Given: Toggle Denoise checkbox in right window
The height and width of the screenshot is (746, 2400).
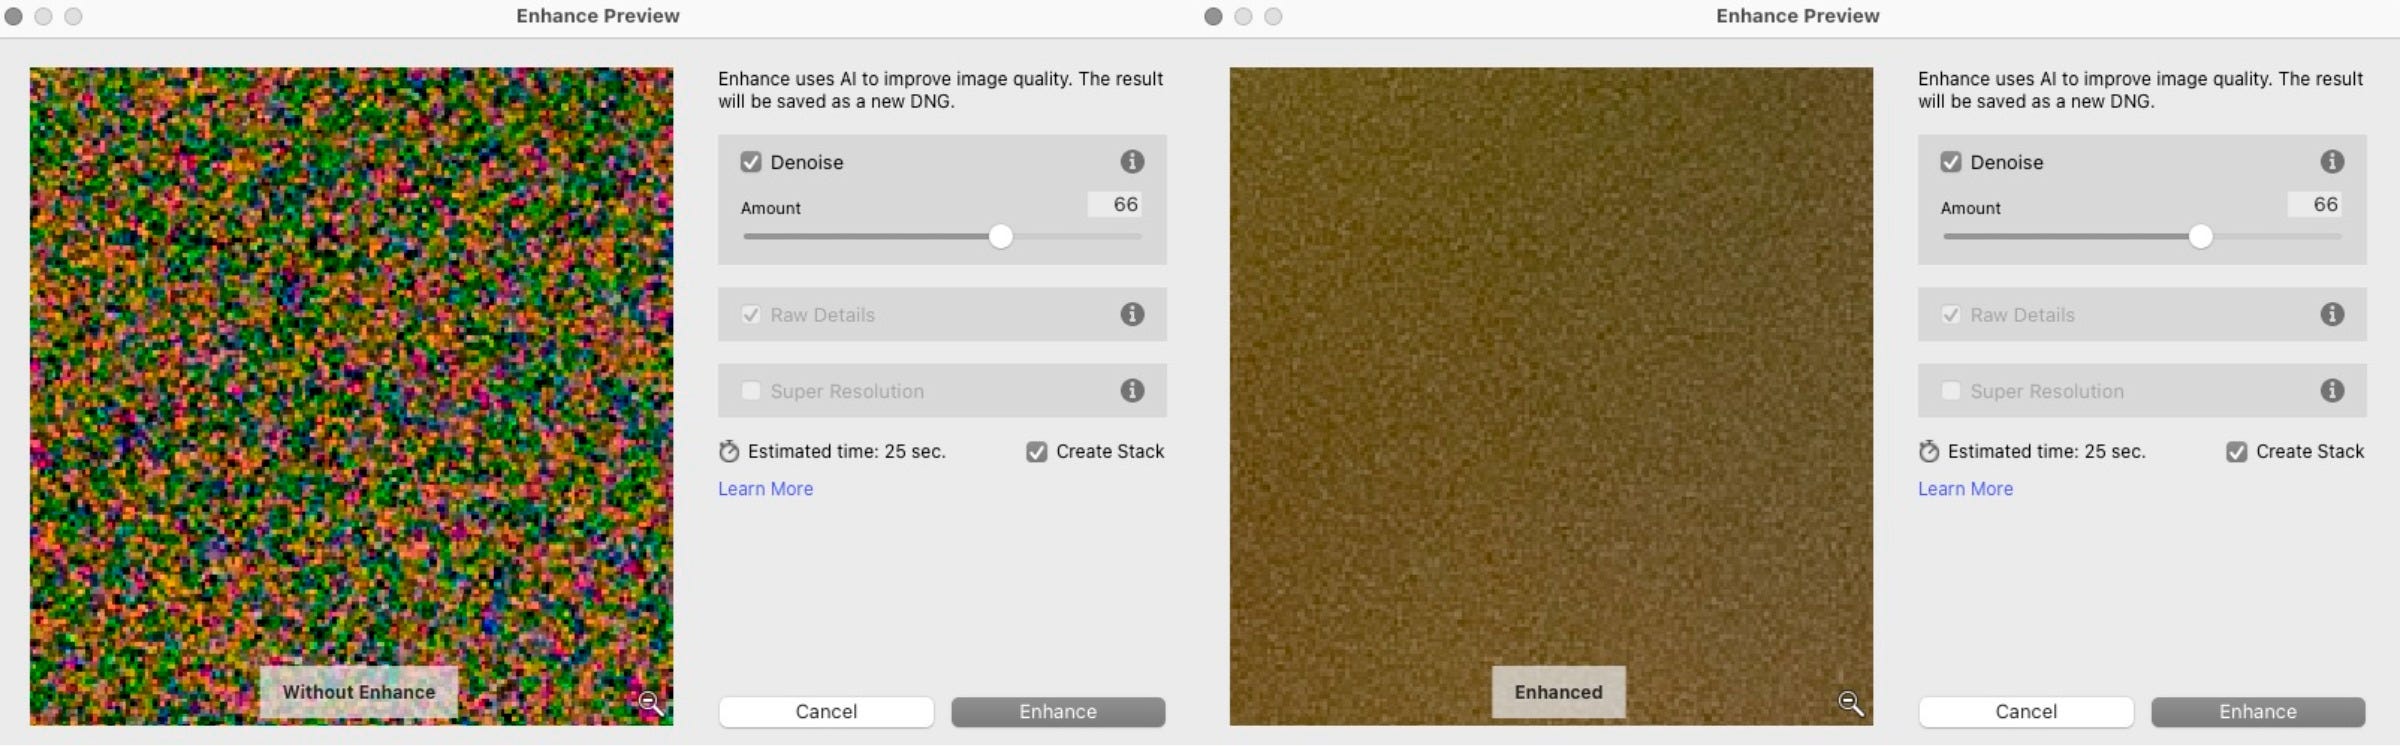Looking at the screenshot, I should coord(1951,162).
